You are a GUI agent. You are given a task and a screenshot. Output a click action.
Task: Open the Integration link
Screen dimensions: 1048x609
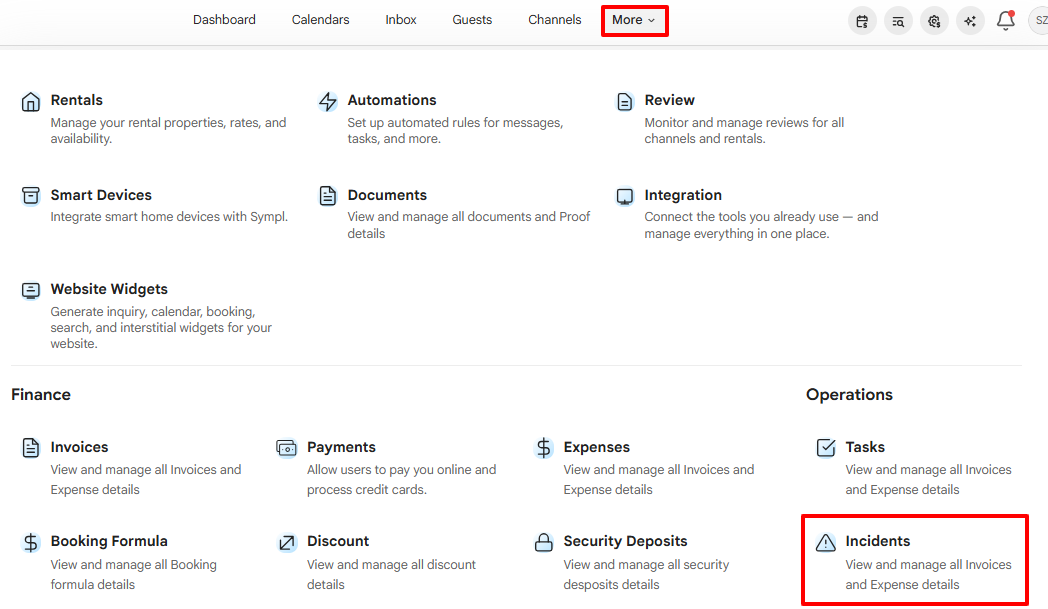683,195
